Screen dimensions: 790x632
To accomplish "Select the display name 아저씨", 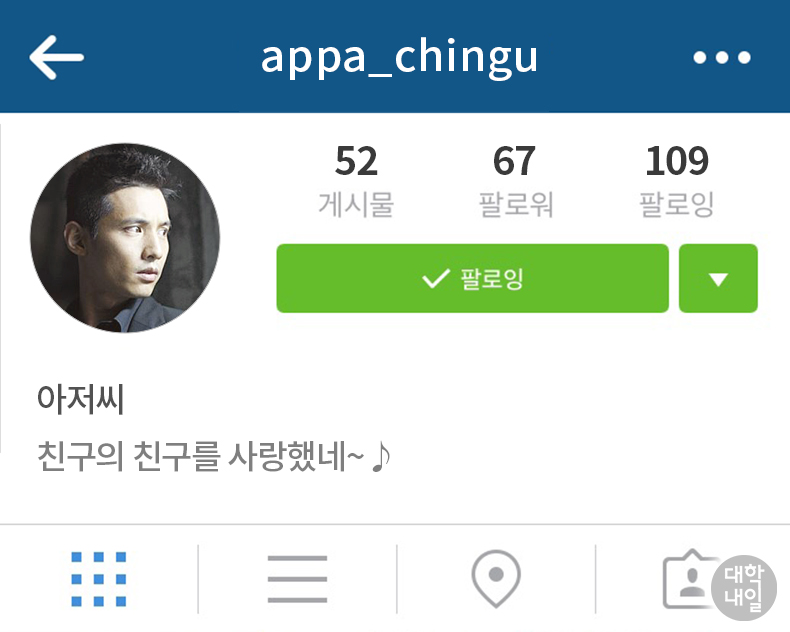I will click(81, 399).
